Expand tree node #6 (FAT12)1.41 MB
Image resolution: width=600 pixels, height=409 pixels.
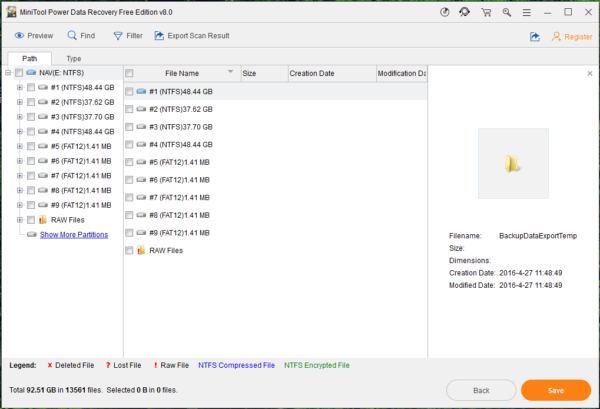click(20, 161)
